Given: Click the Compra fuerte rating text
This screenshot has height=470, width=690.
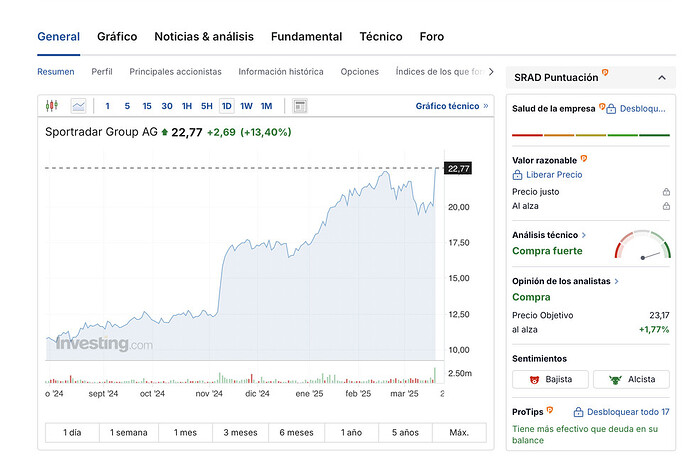Looking at the screenshot, I should click(x=547, y=251).
